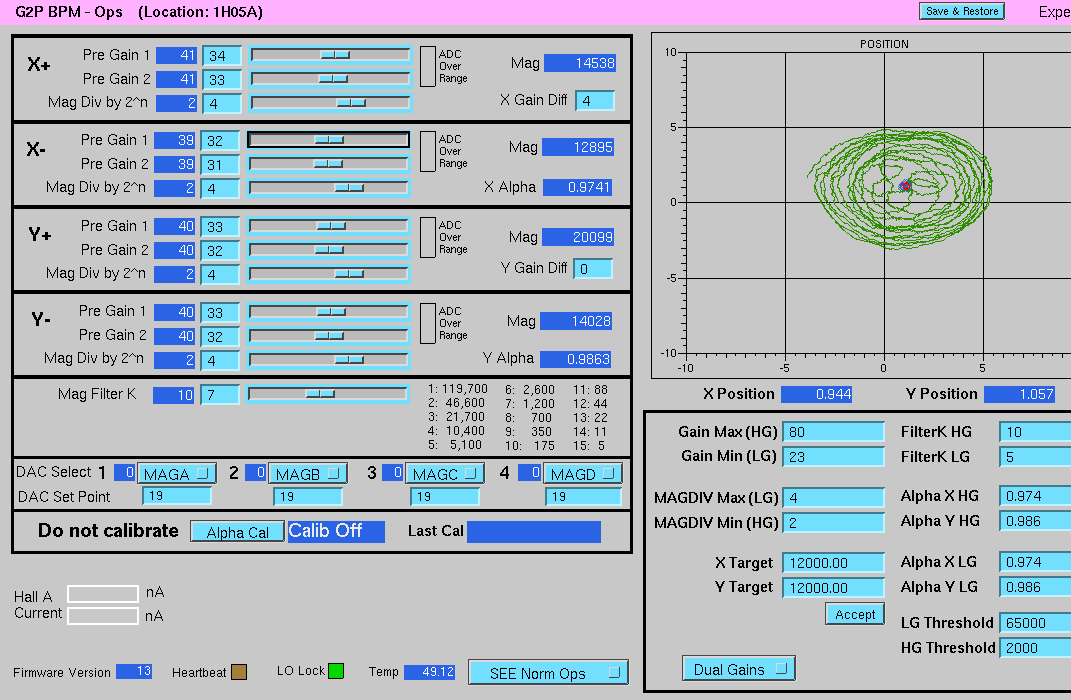Click the X+ Pre Gain 1 input field

click(221, 55)
